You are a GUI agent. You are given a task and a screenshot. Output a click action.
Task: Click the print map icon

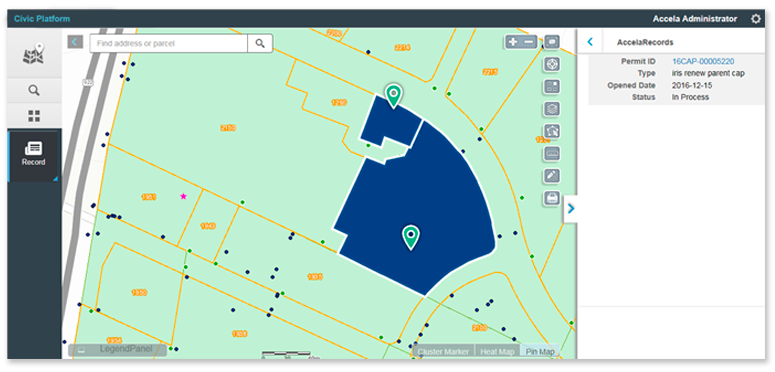(x=552, y=198)
